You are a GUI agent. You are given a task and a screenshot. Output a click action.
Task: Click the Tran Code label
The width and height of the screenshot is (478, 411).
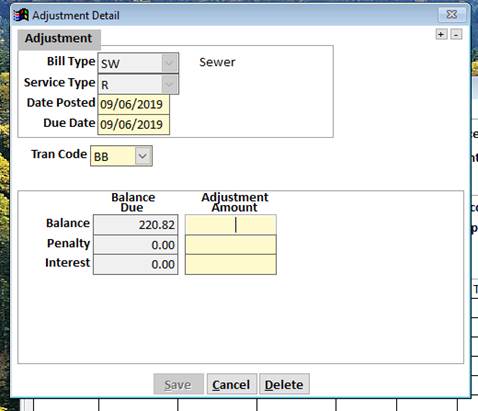pos(59,154)
